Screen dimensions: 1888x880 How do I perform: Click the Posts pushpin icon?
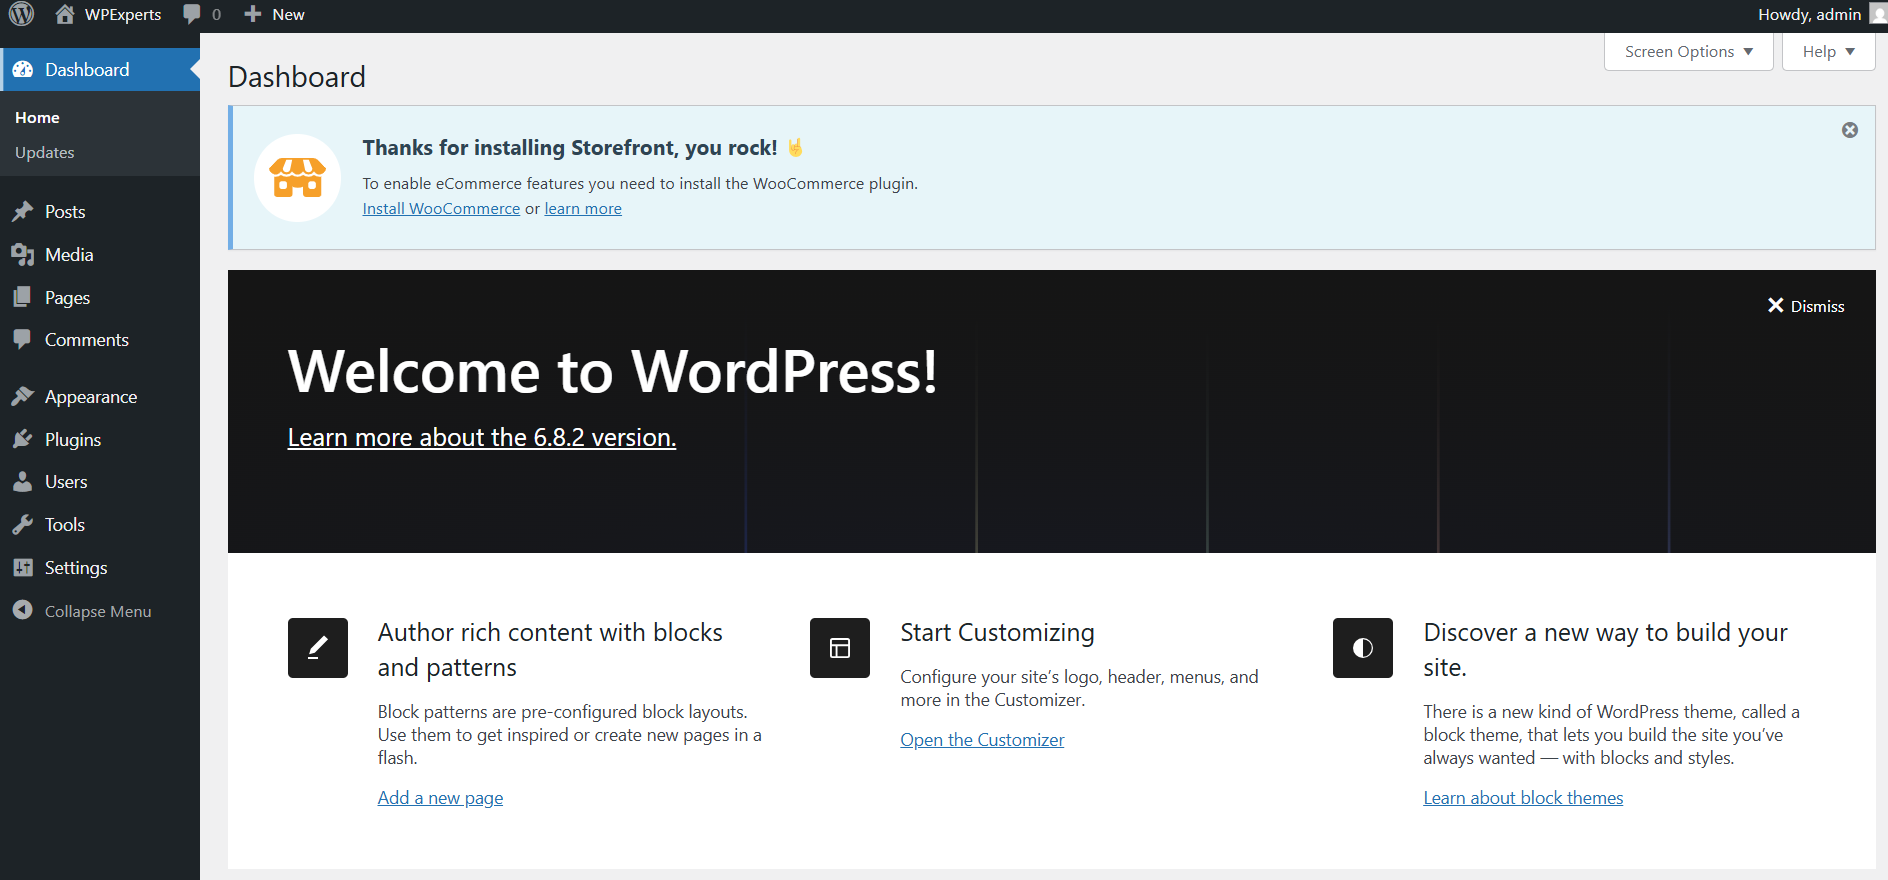[x=23, y=212]
